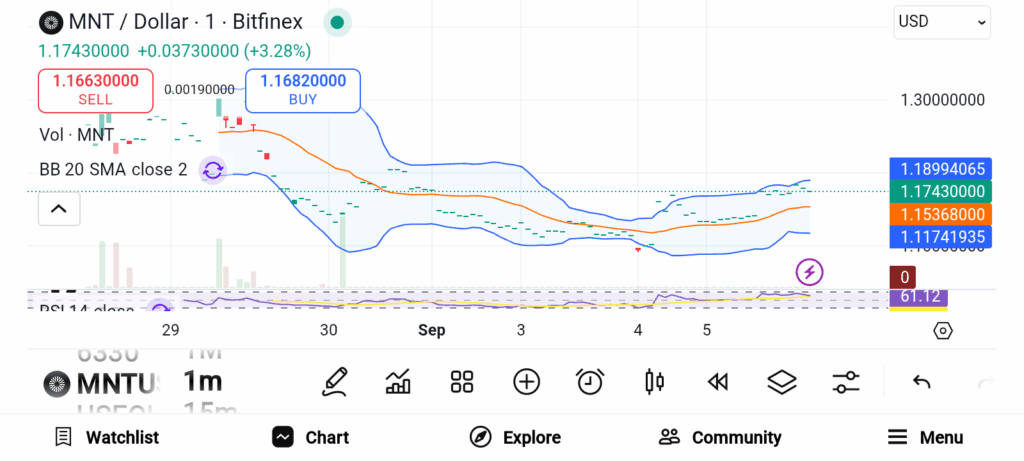Click the spread value 0.00190000
This screenshot has height=461, width=1024.
[199, 89]
